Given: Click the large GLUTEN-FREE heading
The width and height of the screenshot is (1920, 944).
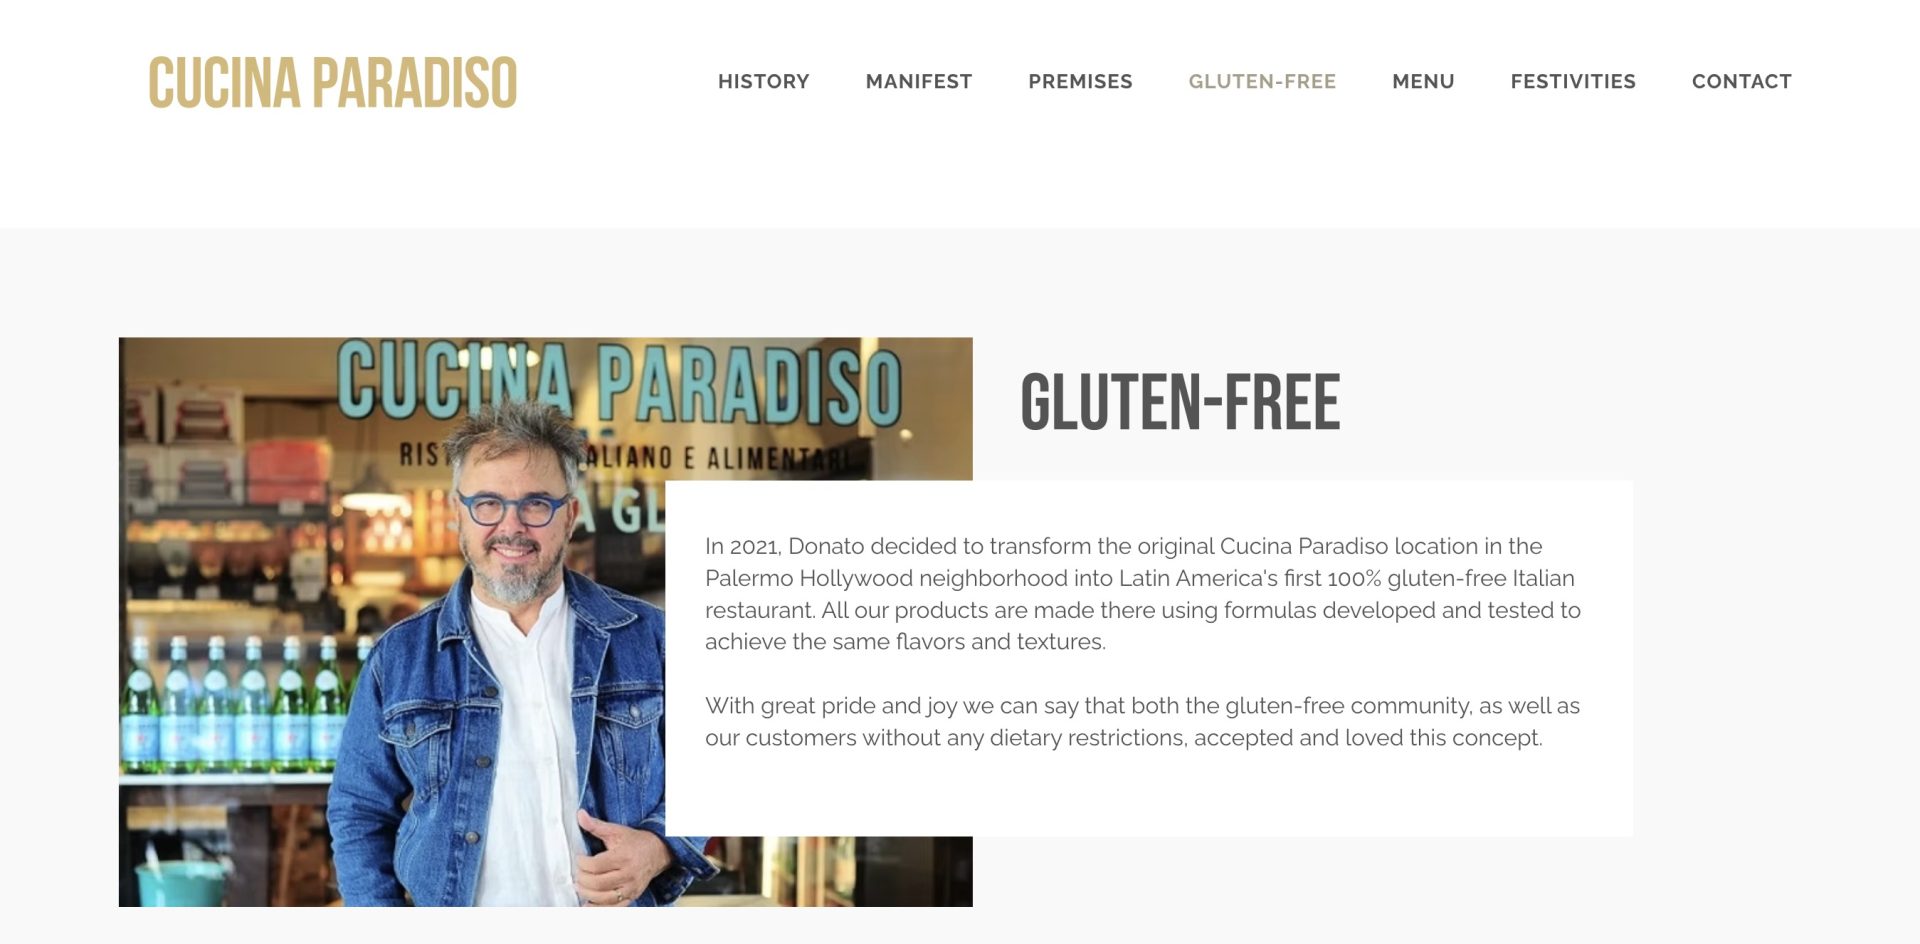Looking at the screenshot, I should 1180,402.
